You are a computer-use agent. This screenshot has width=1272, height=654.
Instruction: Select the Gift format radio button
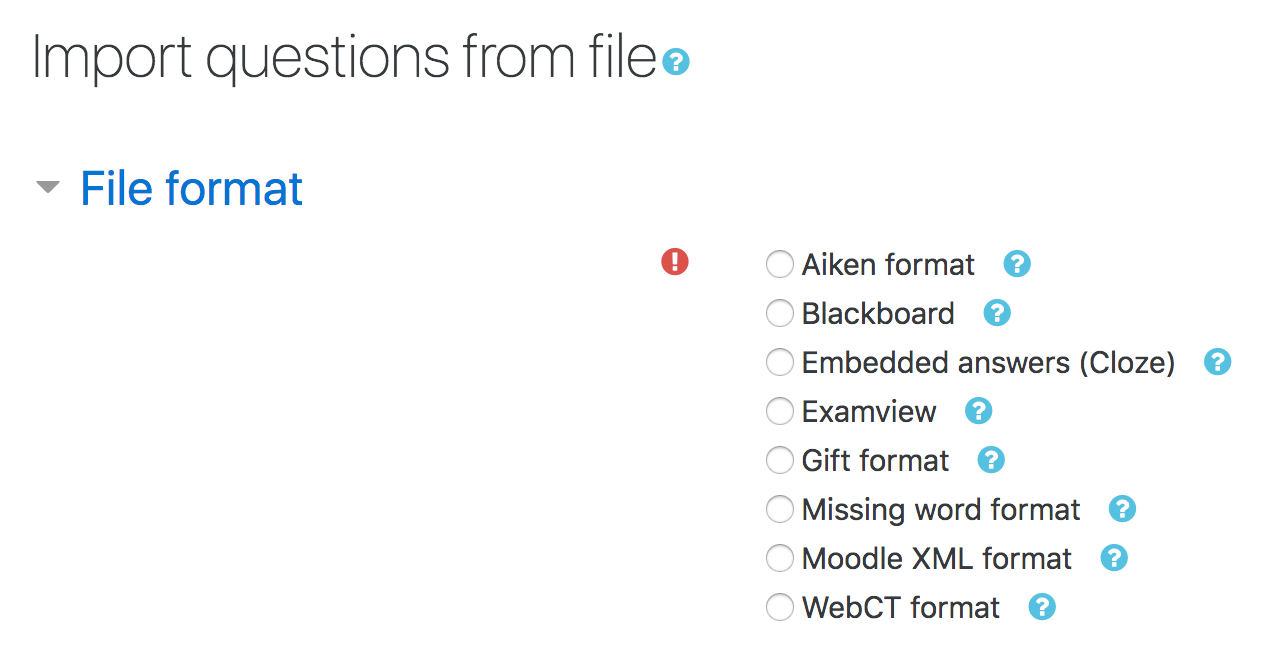(x=779, y=460)
